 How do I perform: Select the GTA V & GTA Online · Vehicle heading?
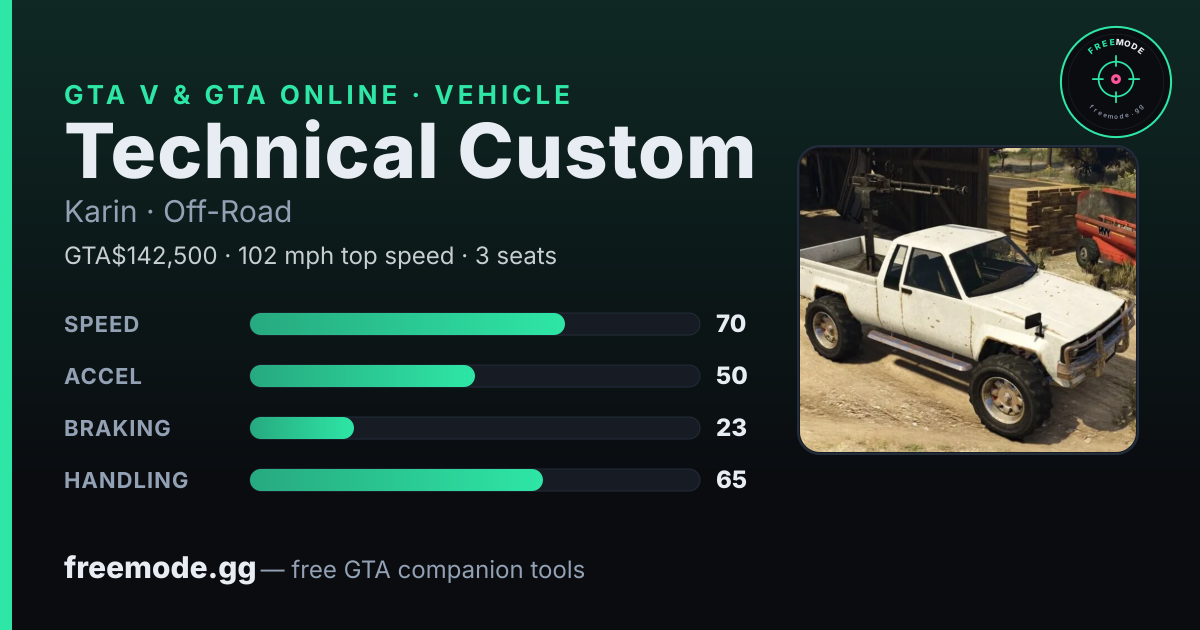tap(318, 95)
